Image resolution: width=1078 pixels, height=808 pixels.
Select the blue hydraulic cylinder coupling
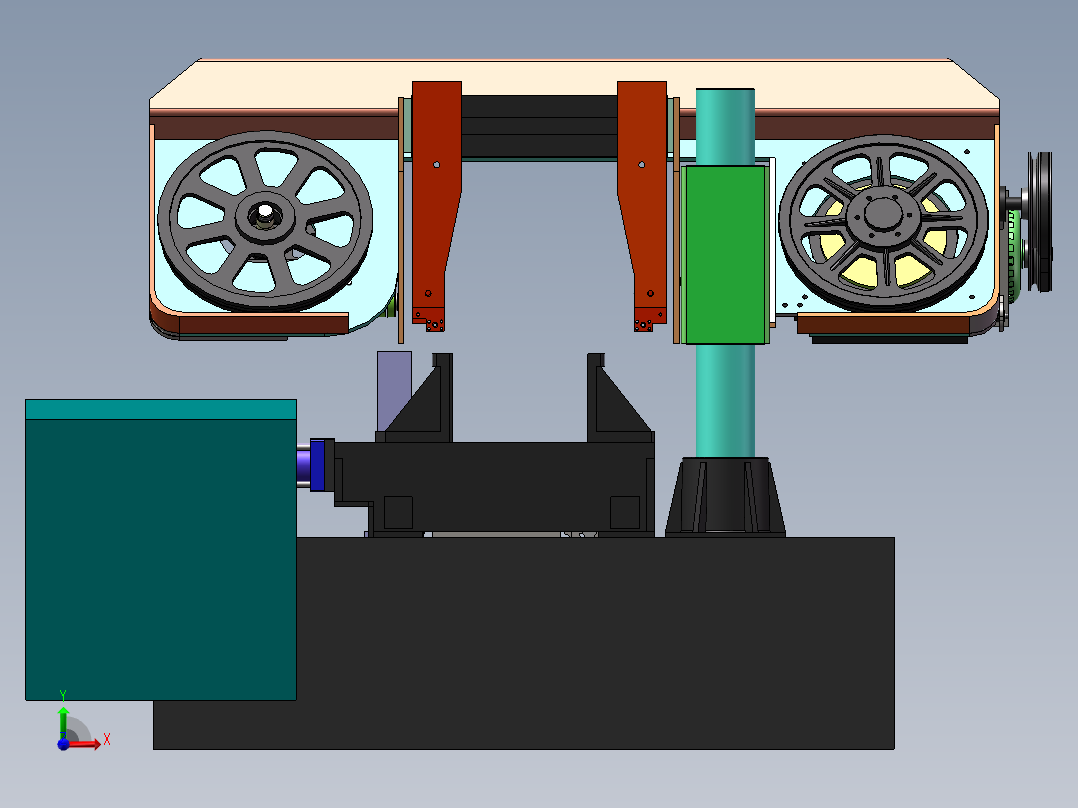click(x=317, y=466)
